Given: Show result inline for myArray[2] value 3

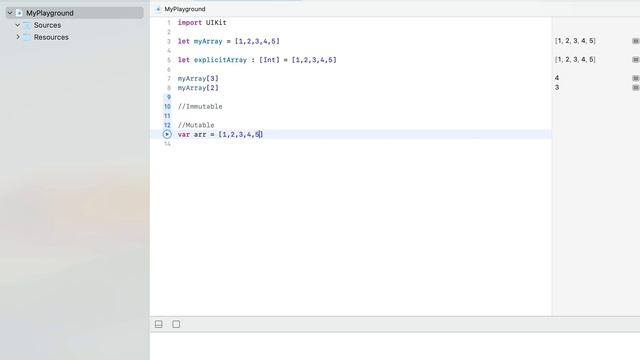Looking at the screenshot, I should tap(636, 88).
